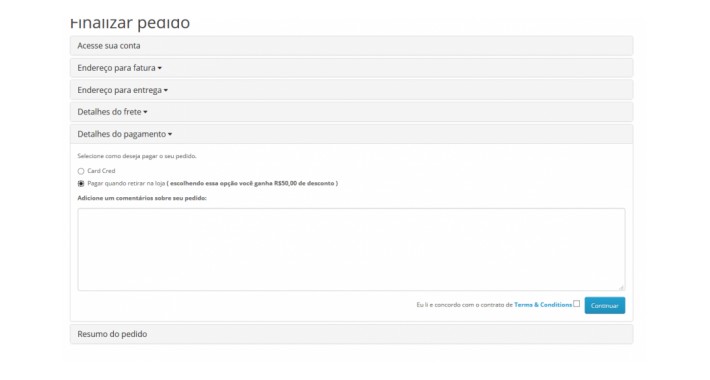The height and width of the screenshot is (380, 710).
Task: Select Pagar quando retirar na loja option
Action: pos(81,183)
